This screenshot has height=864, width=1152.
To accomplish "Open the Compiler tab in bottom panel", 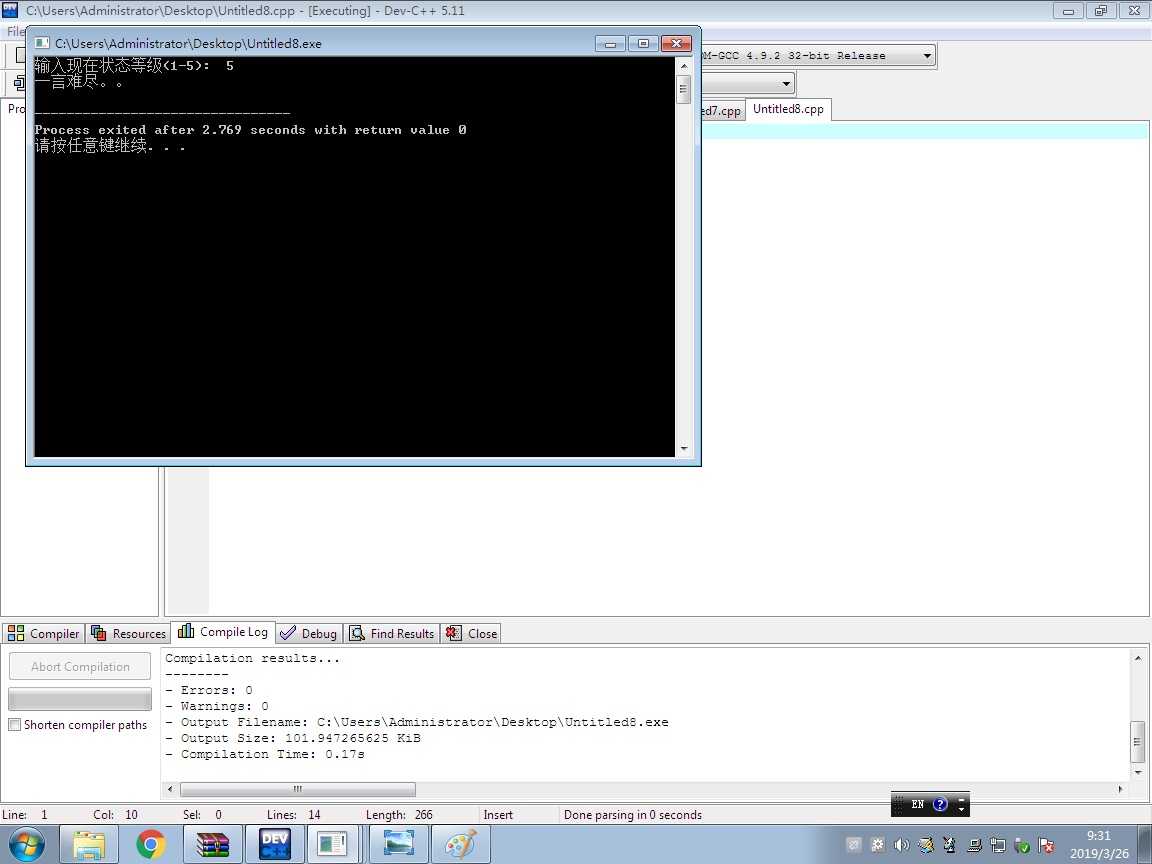I will tap(43, 633).
